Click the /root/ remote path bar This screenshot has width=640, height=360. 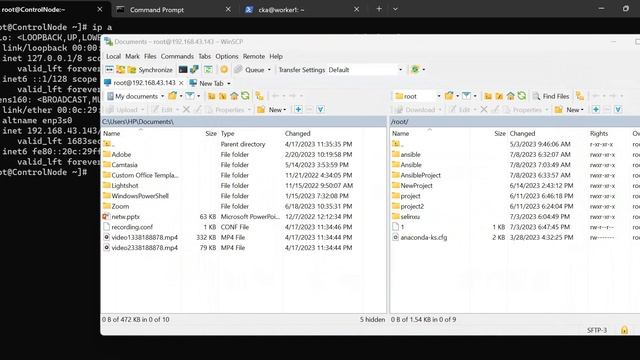515,122
